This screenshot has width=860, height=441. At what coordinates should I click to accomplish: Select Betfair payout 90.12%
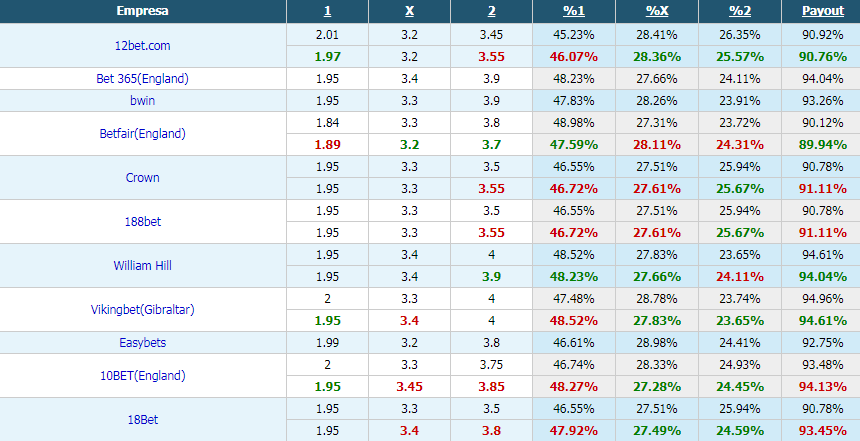click(823, 122)
